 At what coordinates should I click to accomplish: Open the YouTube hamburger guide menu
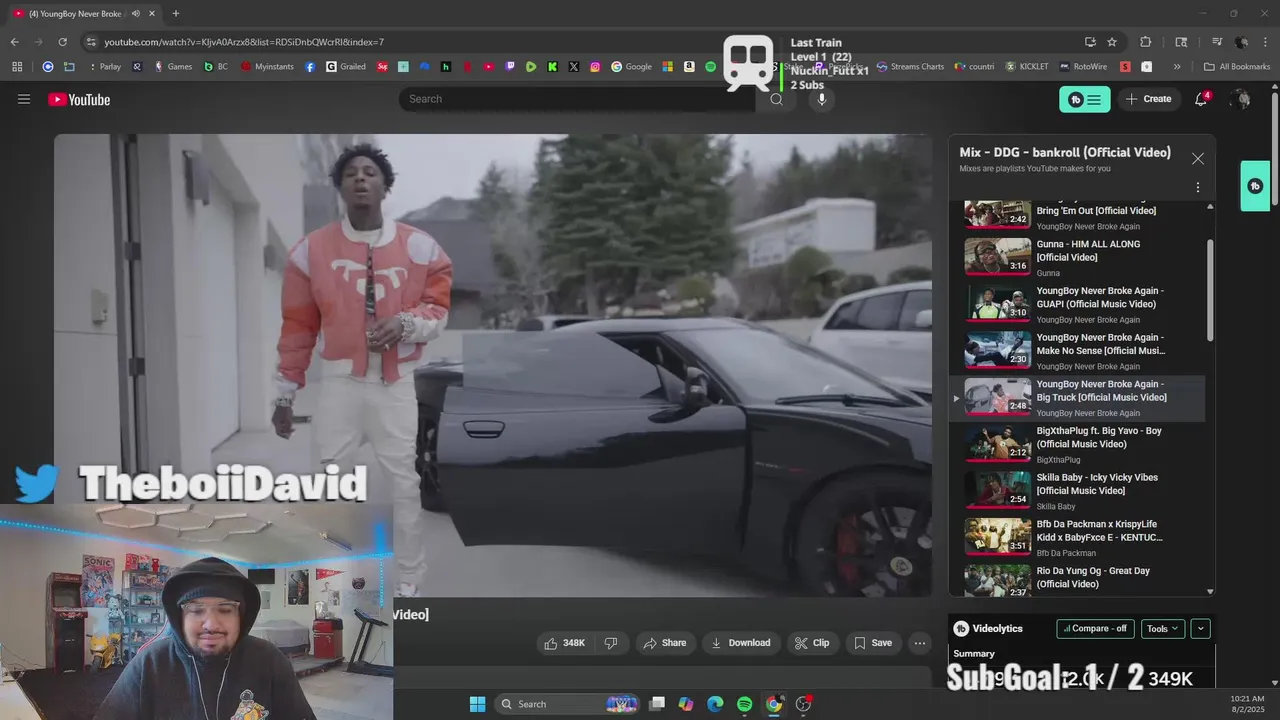coord(24,99)
